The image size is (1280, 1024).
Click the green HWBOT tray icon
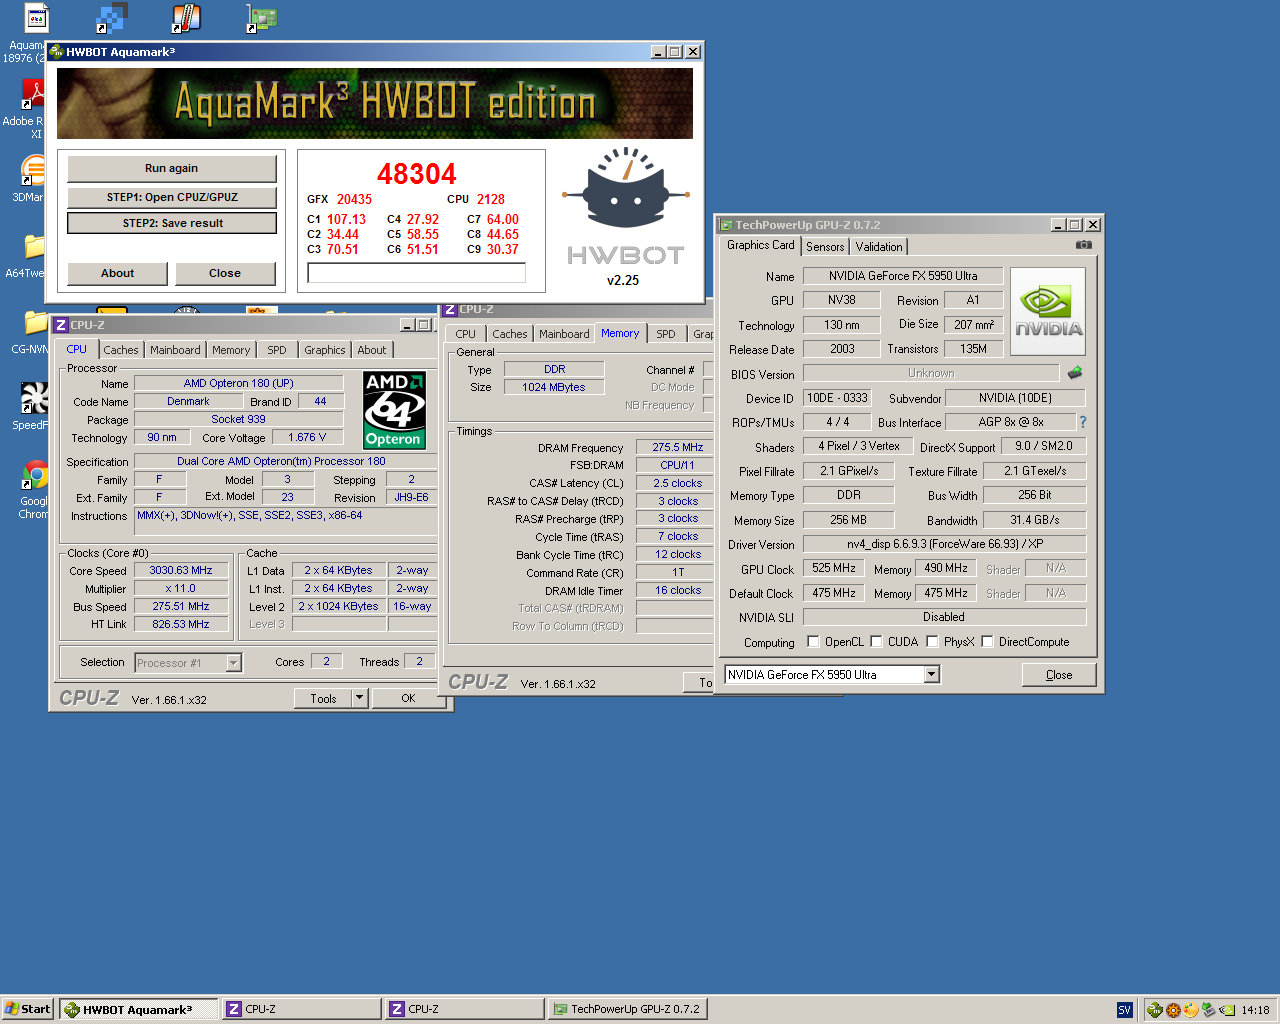pyautogui.click(x=1155, y=1010)
